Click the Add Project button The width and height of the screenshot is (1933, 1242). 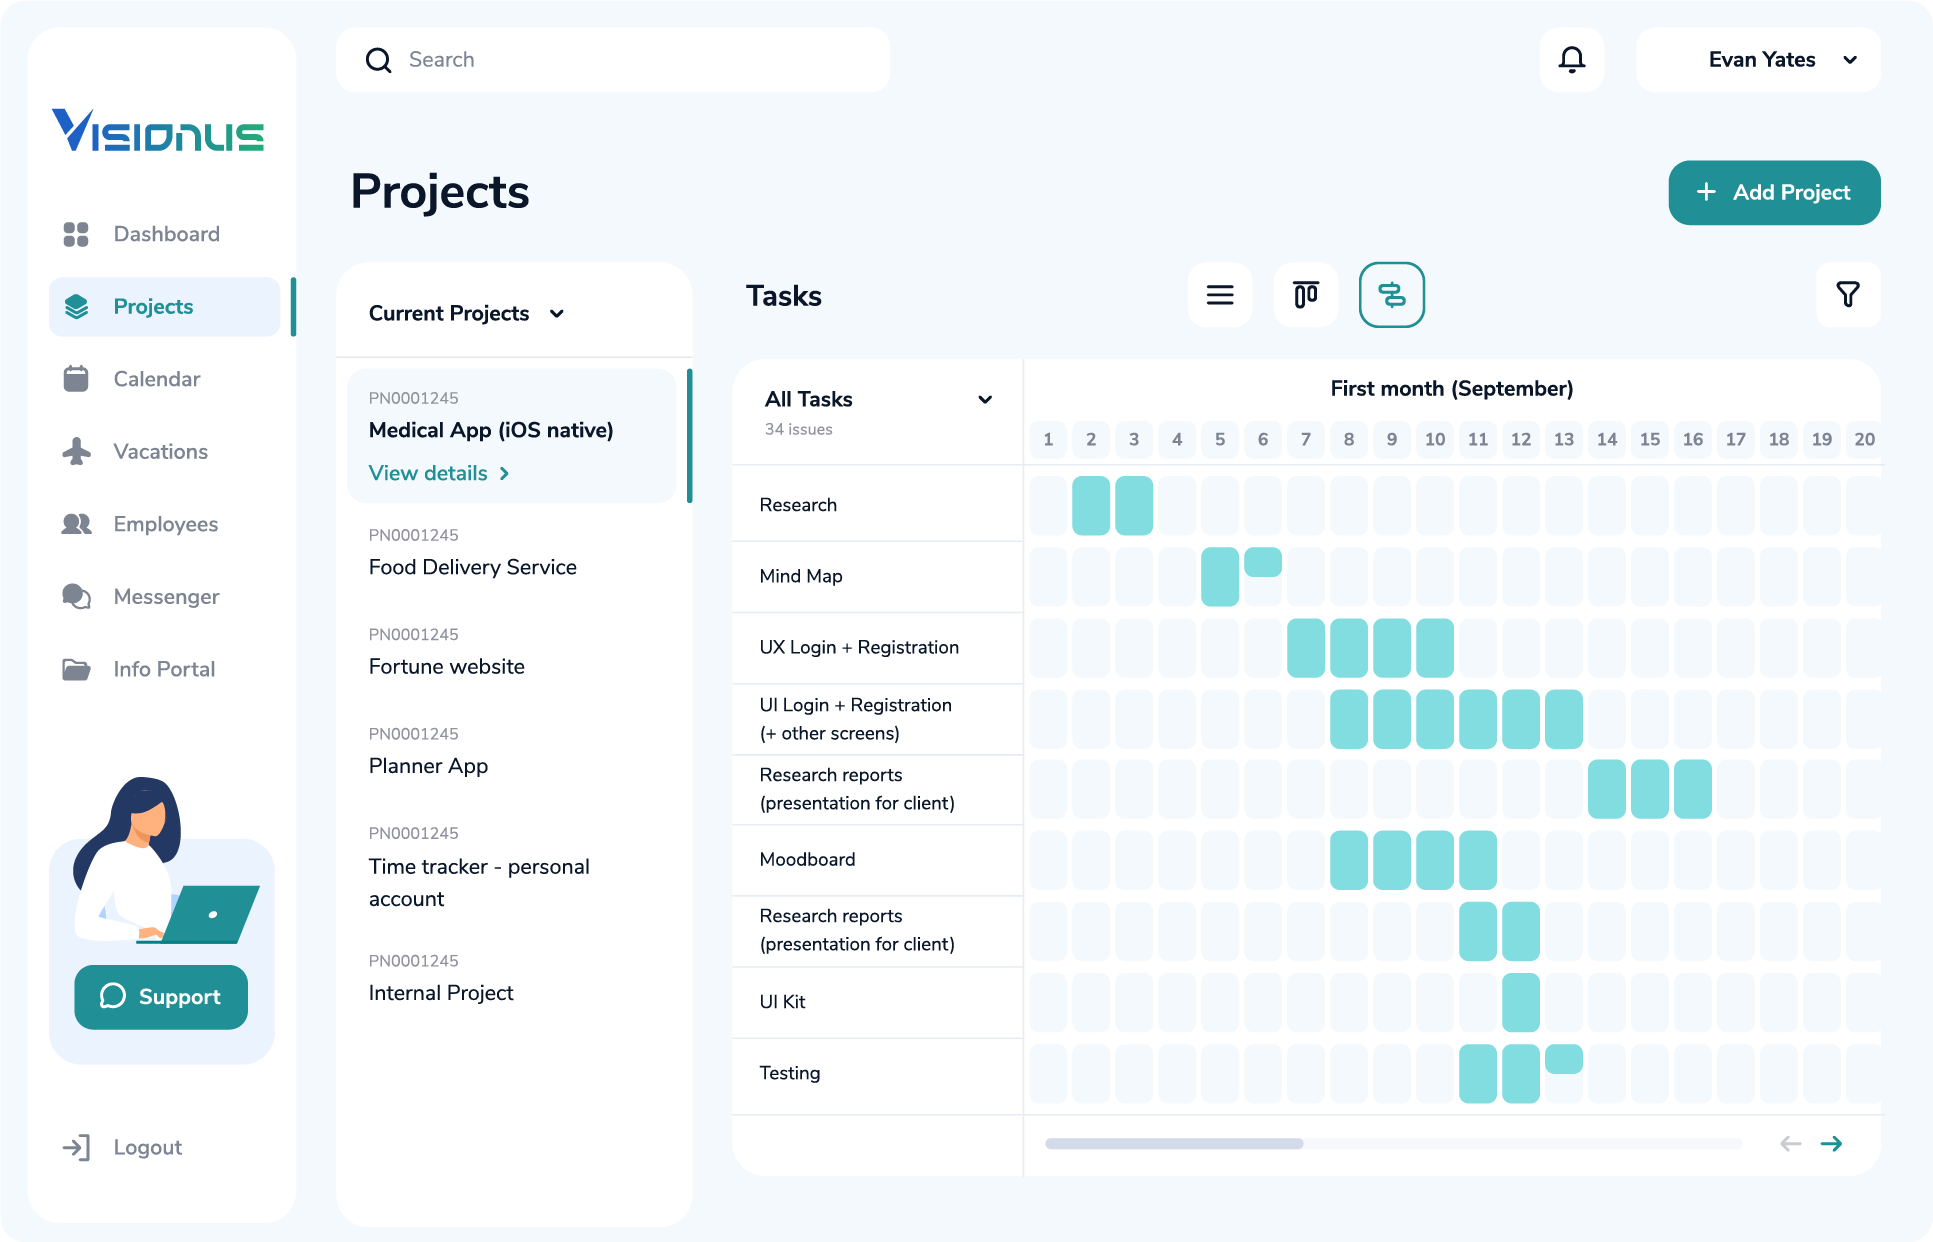coord(1774,192)
